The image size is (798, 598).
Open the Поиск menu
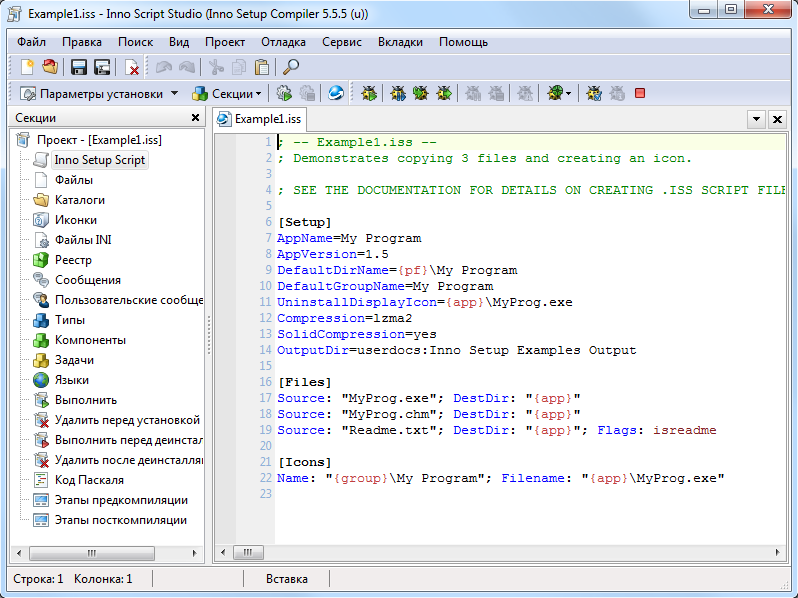coord(135,42)
